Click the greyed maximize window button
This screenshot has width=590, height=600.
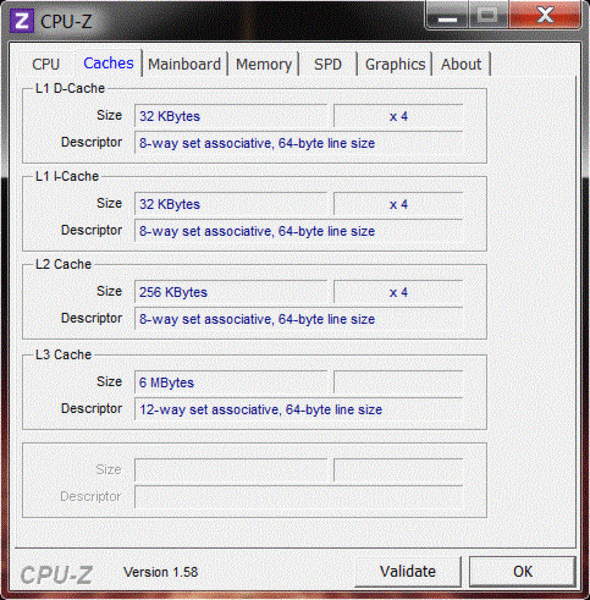489,15
